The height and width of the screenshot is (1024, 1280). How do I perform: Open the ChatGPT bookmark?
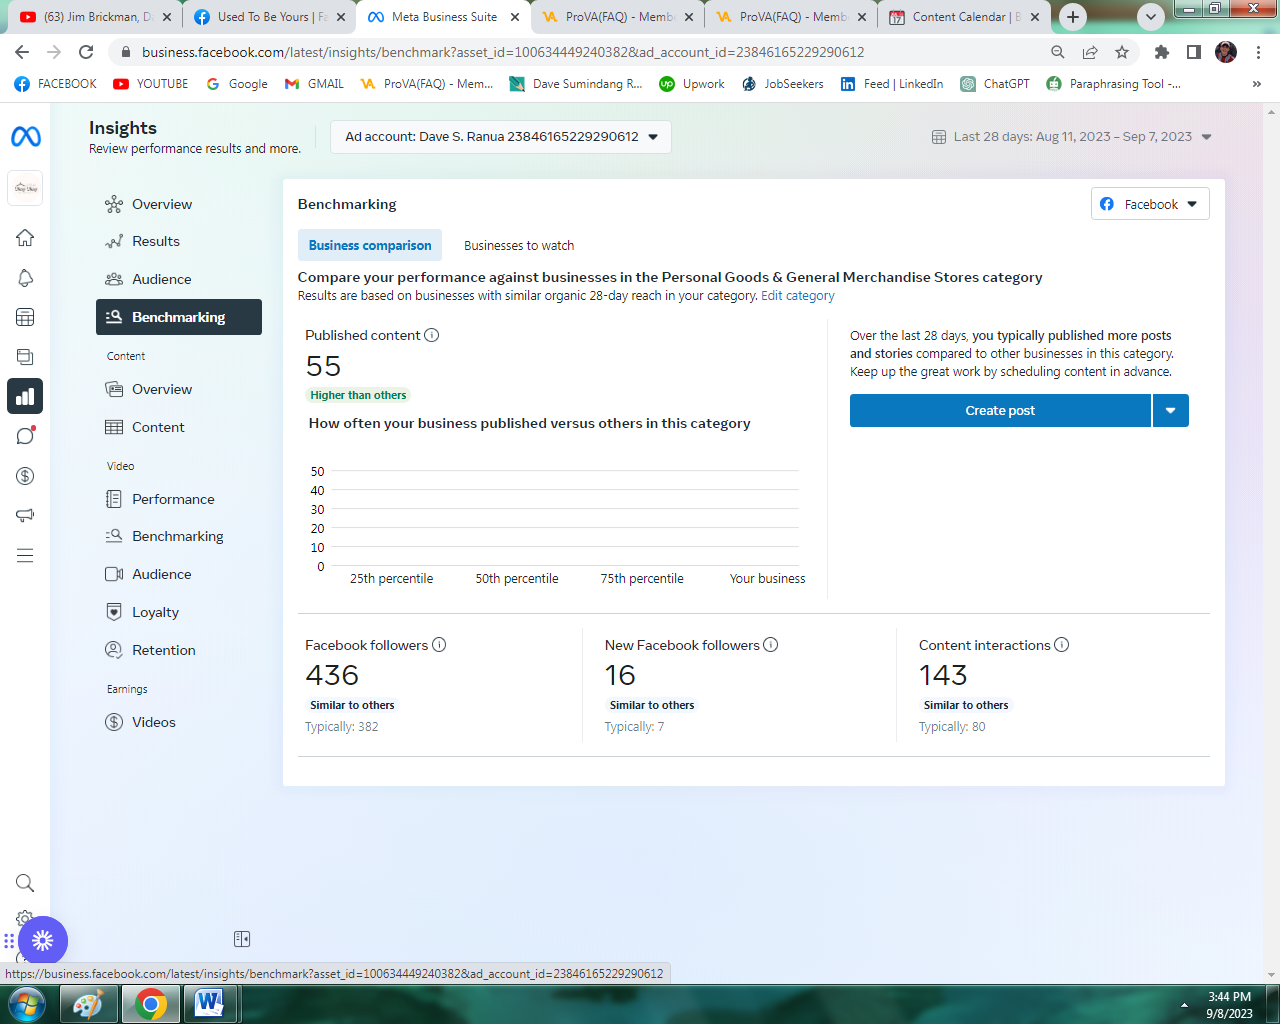coord(995,84)
